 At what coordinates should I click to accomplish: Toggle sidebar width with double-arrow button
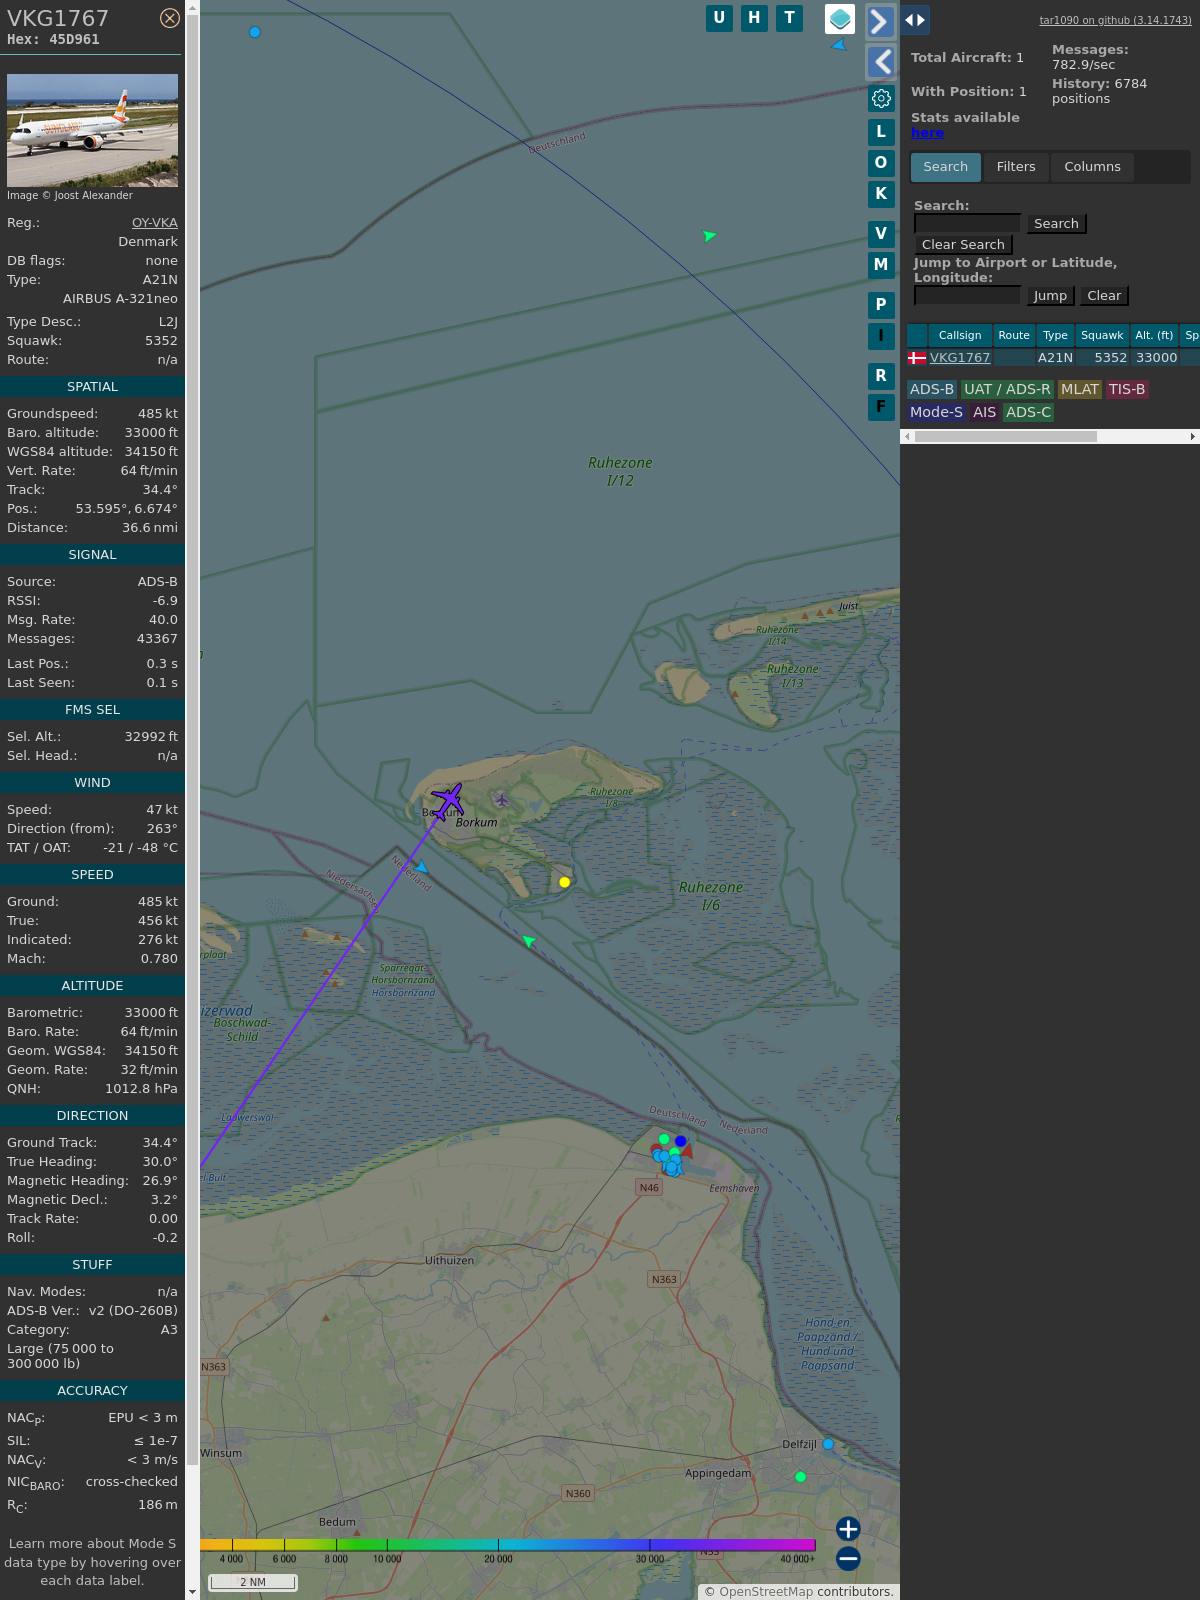coord(915,20)
